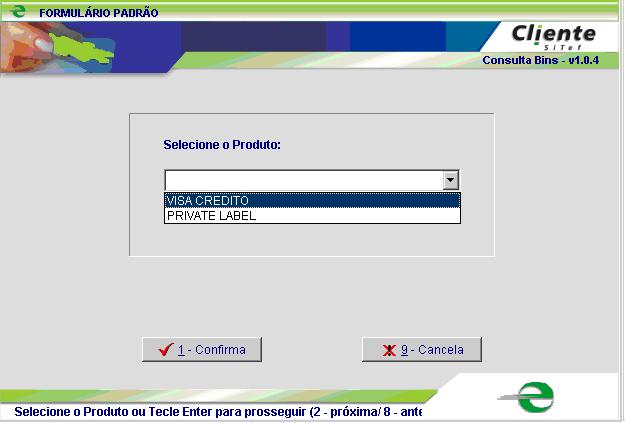Click the "FORMULÁRIO PADRÃO" window title
The image size is (625, 423).
click(x=98, y=13)
